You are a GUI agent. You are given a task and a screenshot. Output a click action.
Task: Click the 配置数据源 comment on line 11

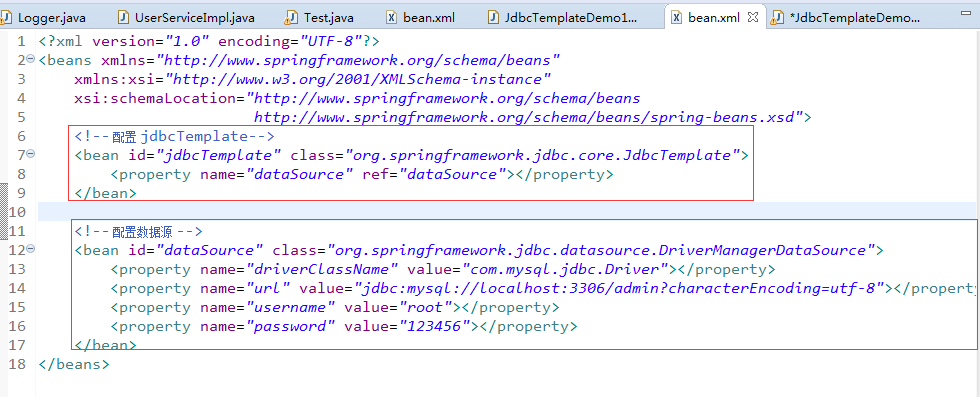[139, 231]
